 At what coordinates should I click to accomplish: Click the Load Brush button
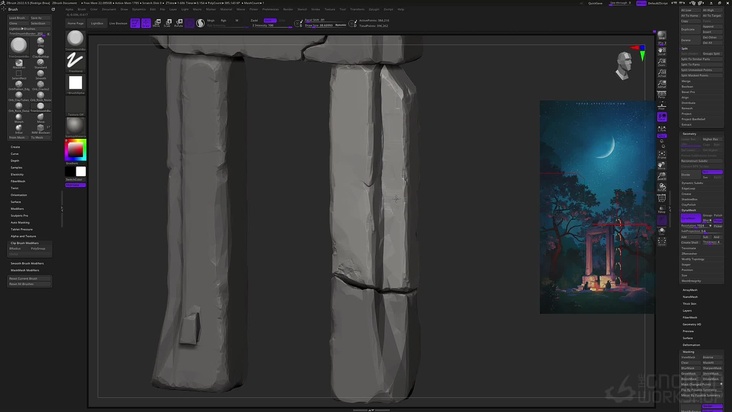[18, 18]
